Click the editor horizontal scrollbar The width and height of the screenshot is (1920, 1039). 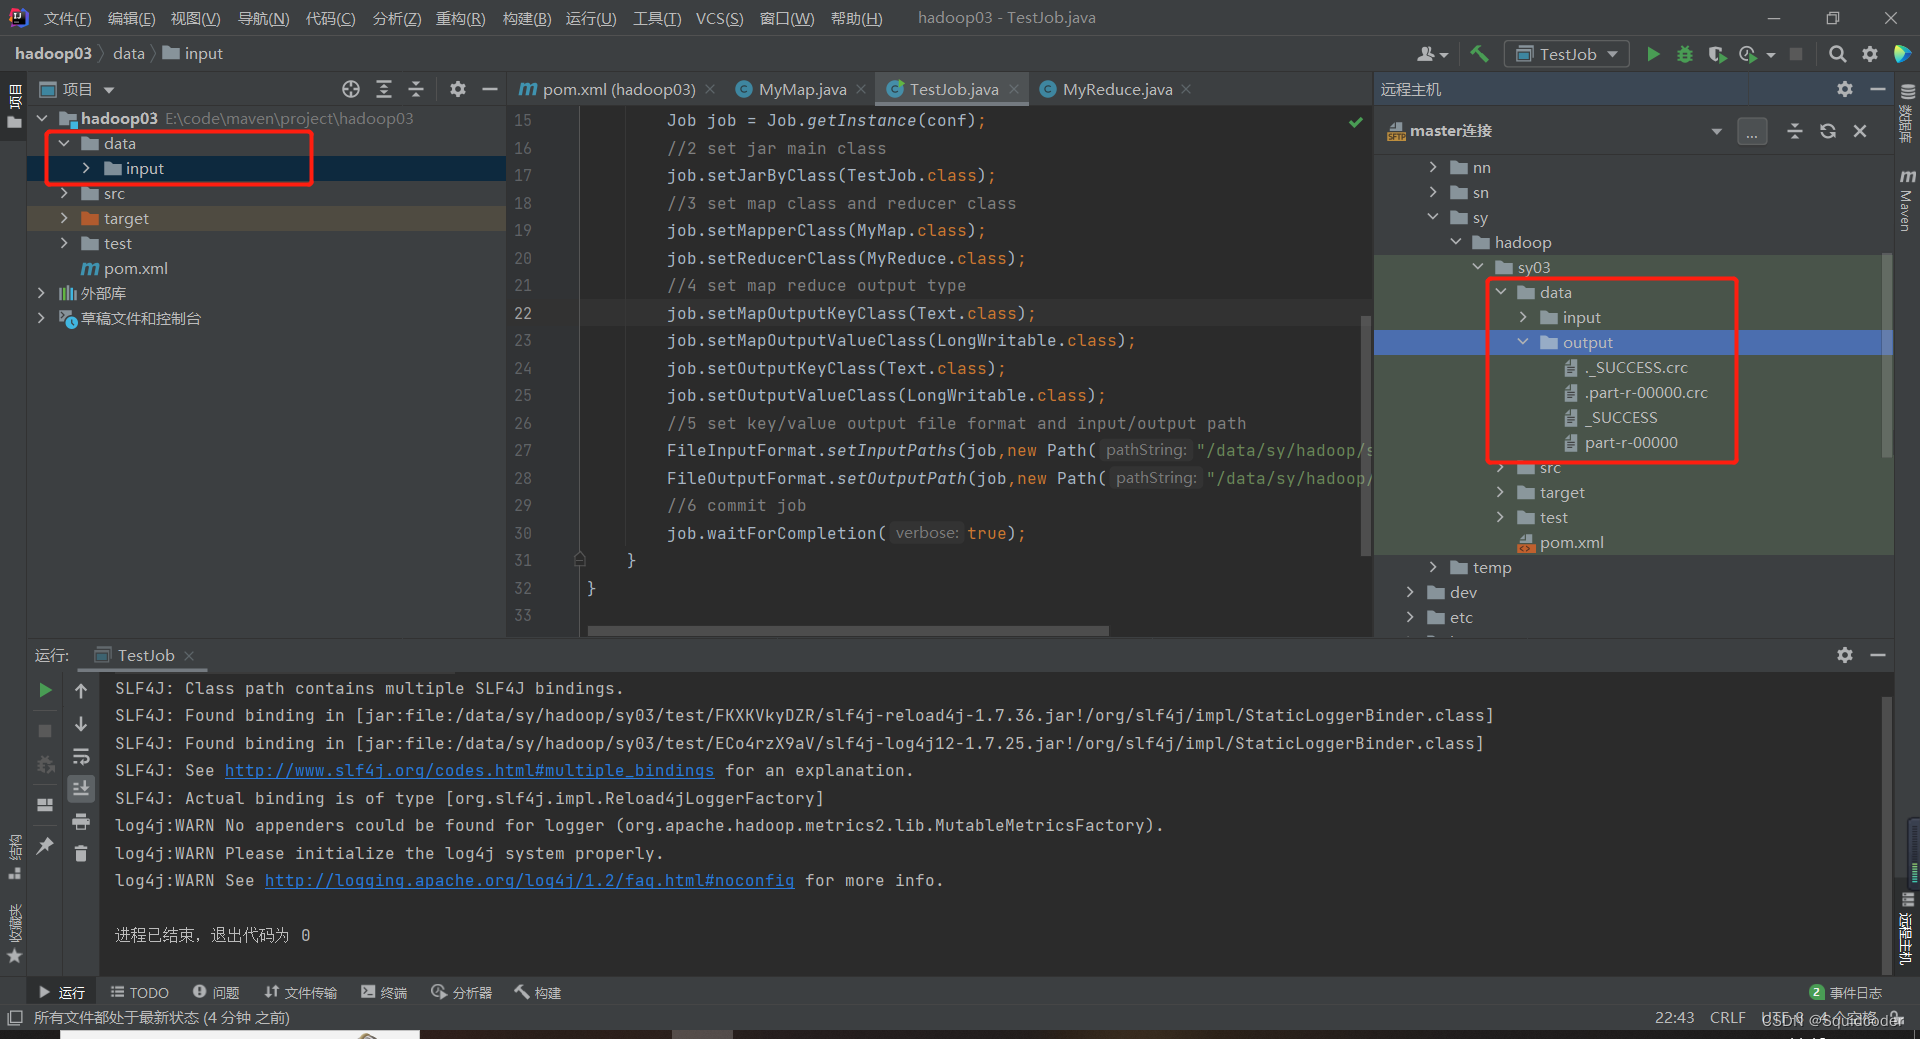pyautogui.click(x=848, y=631)
